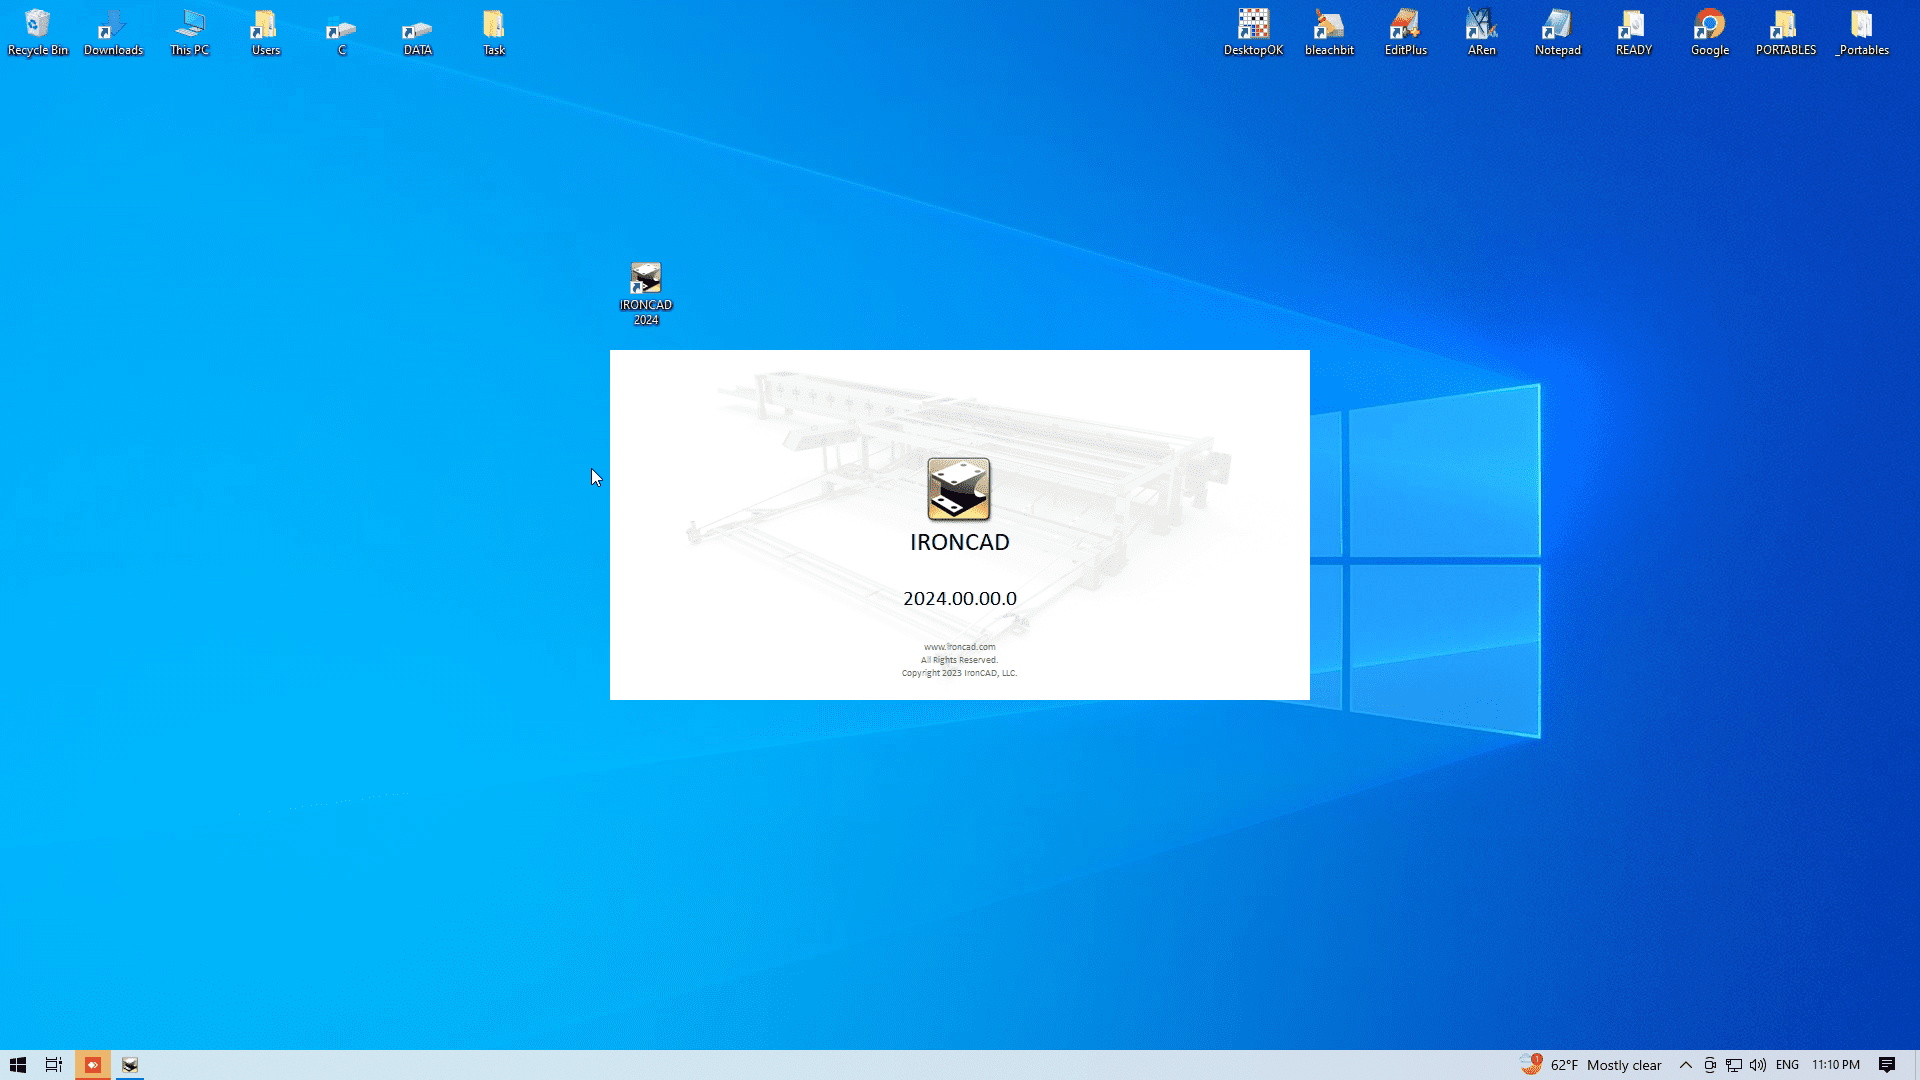Select the READY folder shortcut
Image resolution: width=1920 pixels, height=1080 pixels.
pos(1633,32)
